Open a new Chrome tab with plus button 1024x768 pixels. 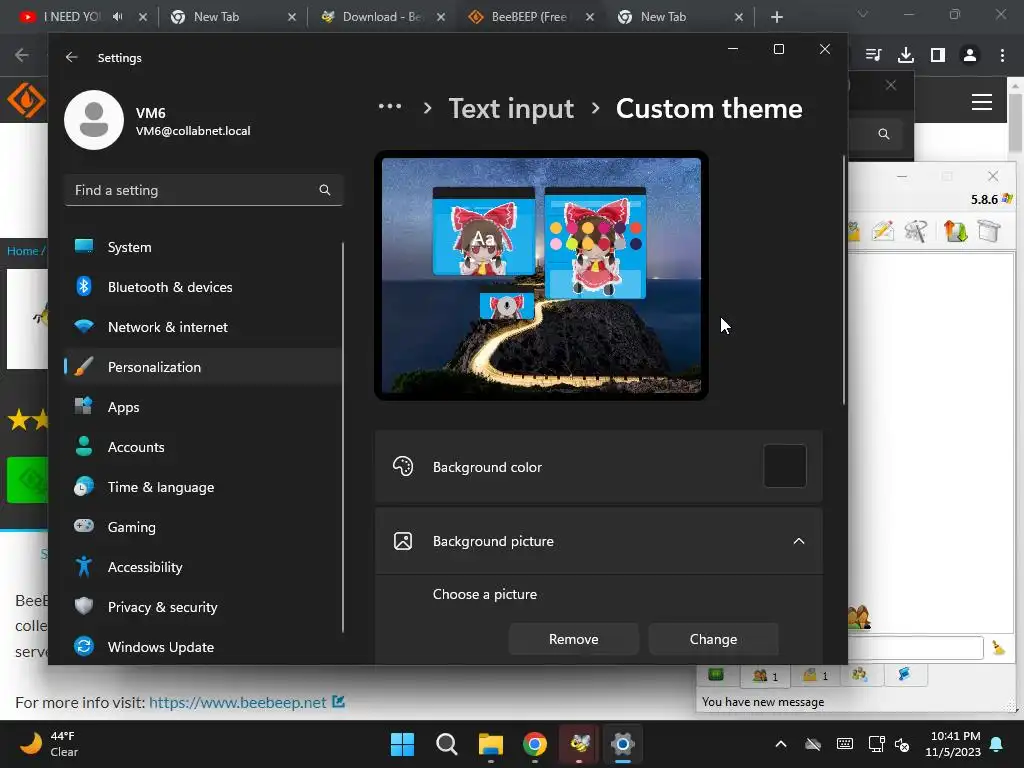click(x=776, y=17)
